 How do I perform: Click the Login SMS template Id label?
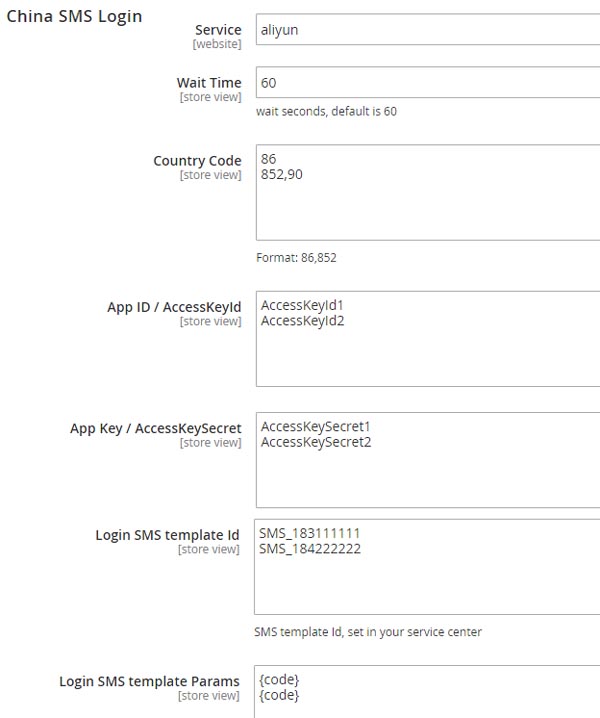coord(168,535)
